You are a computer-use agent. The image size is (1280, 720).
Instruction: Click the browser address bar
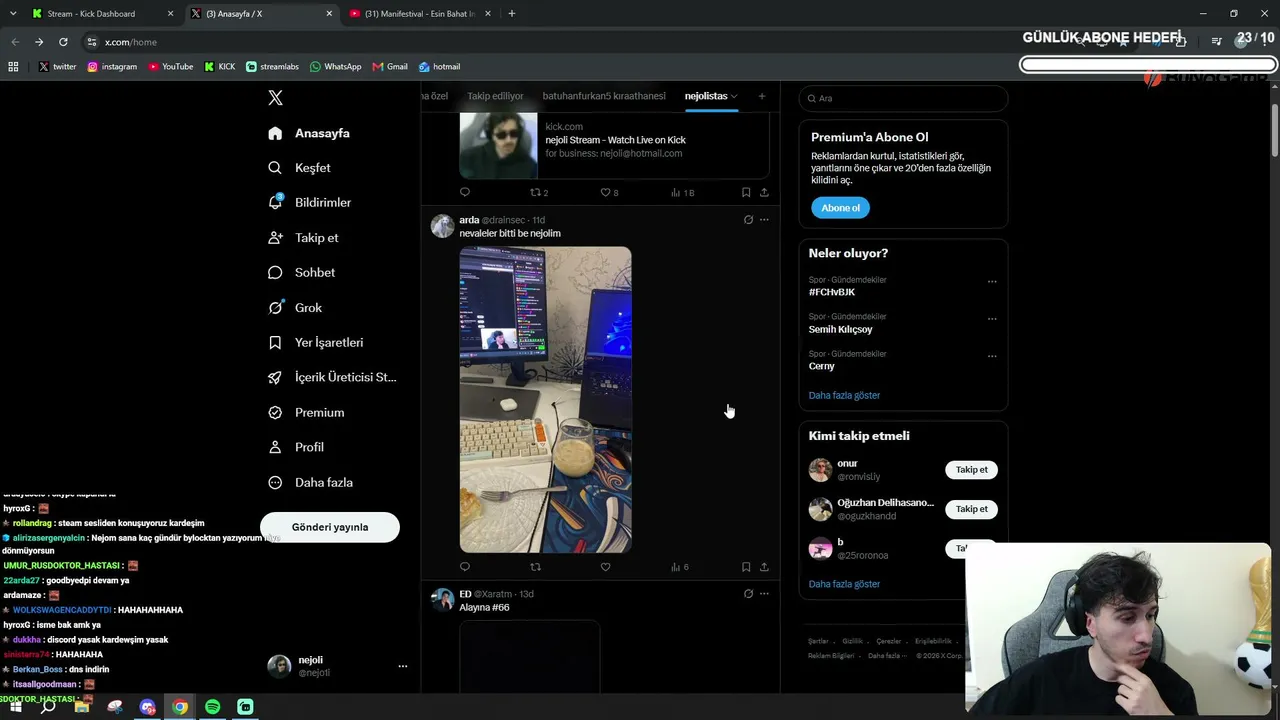560,42
